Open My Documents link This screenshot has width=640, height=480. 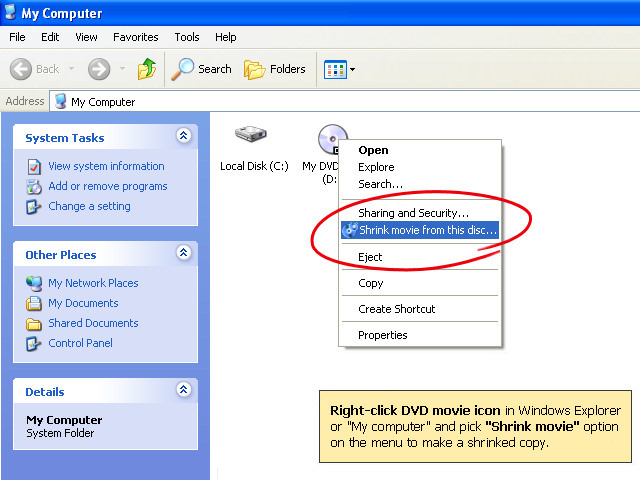(x=83, y=303)
